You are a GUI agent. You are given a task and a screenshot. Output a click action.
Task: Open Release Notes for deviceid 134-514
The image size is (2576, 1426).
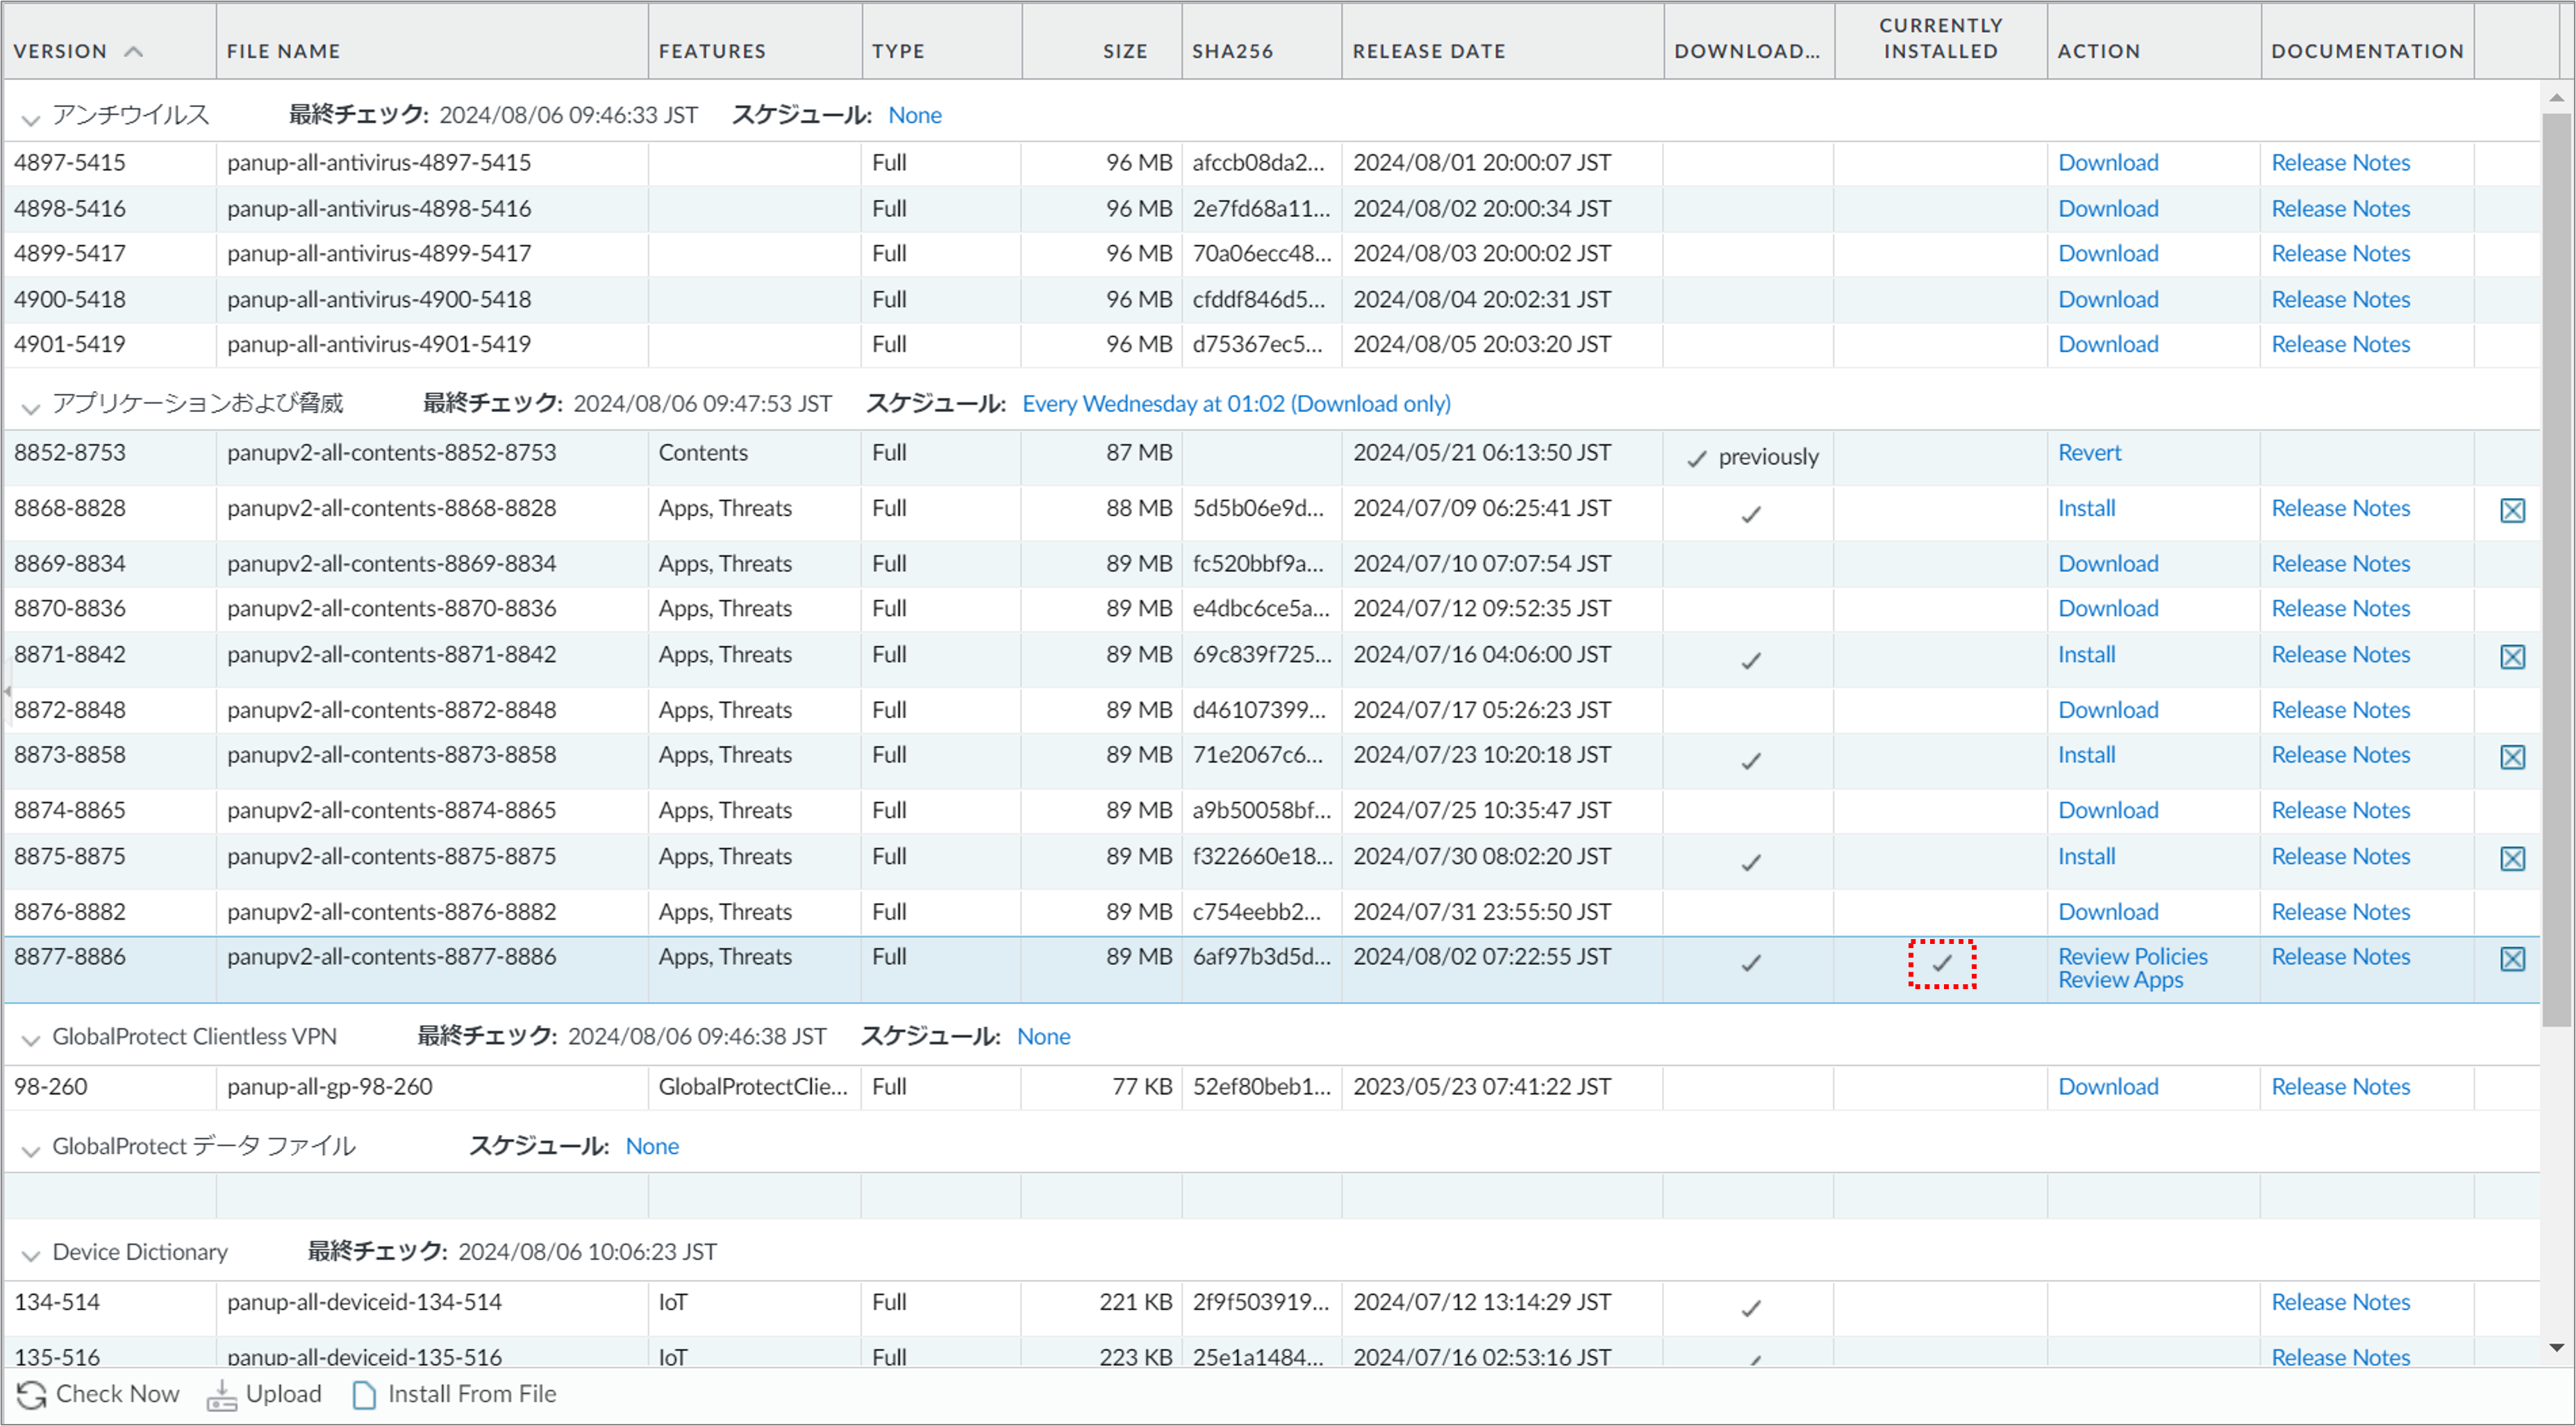coord(2340,1302)
